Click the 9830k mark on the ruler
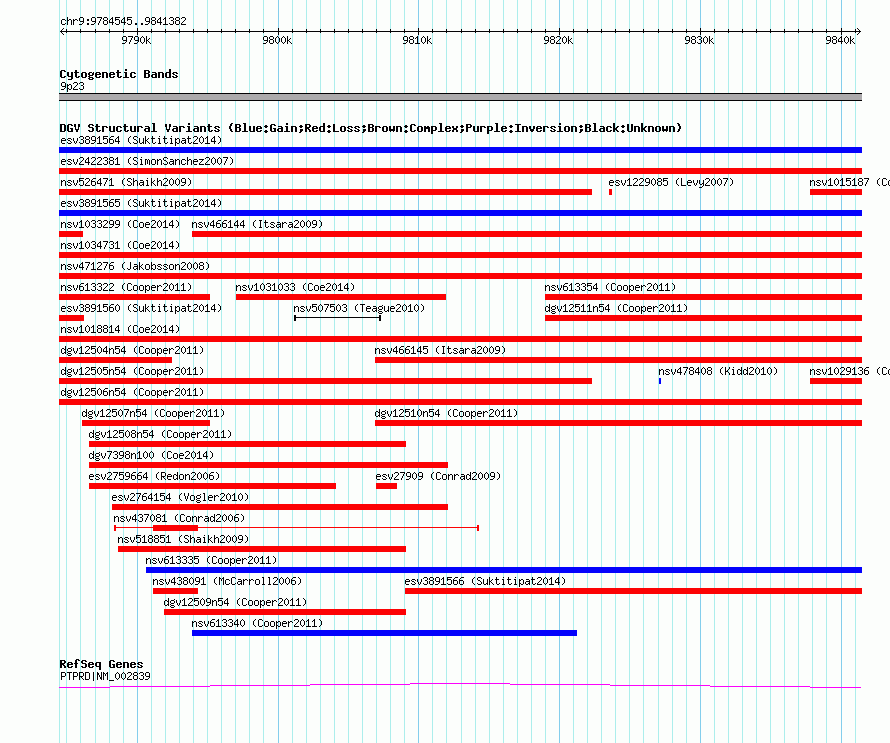This screenshot has height=743, width=890. point(699,40)
